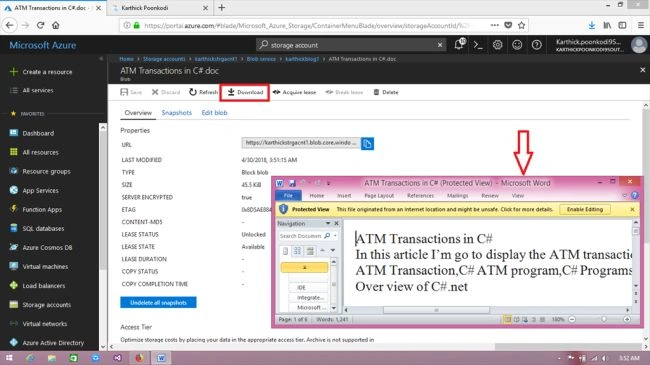Screen dimensions: 650x365
Task: Click Save icon in Word quick access toolbar
Action: [x=292, y=183]
